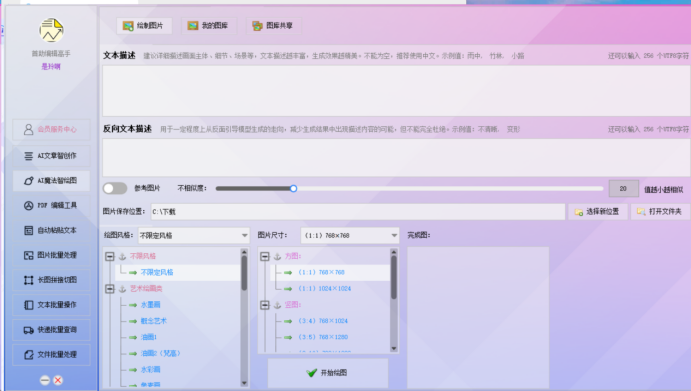Click the 选择新位置 button
This screenshot has height=391, width=691.
[x=598, y=212]
